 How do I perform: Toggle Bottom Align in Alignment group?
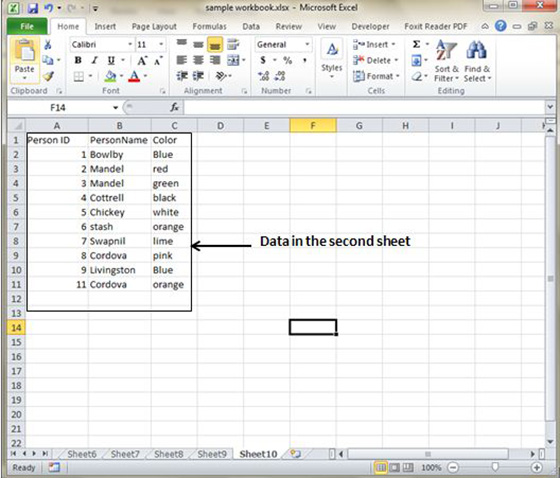pyautogui.click(x=215, y=44)
